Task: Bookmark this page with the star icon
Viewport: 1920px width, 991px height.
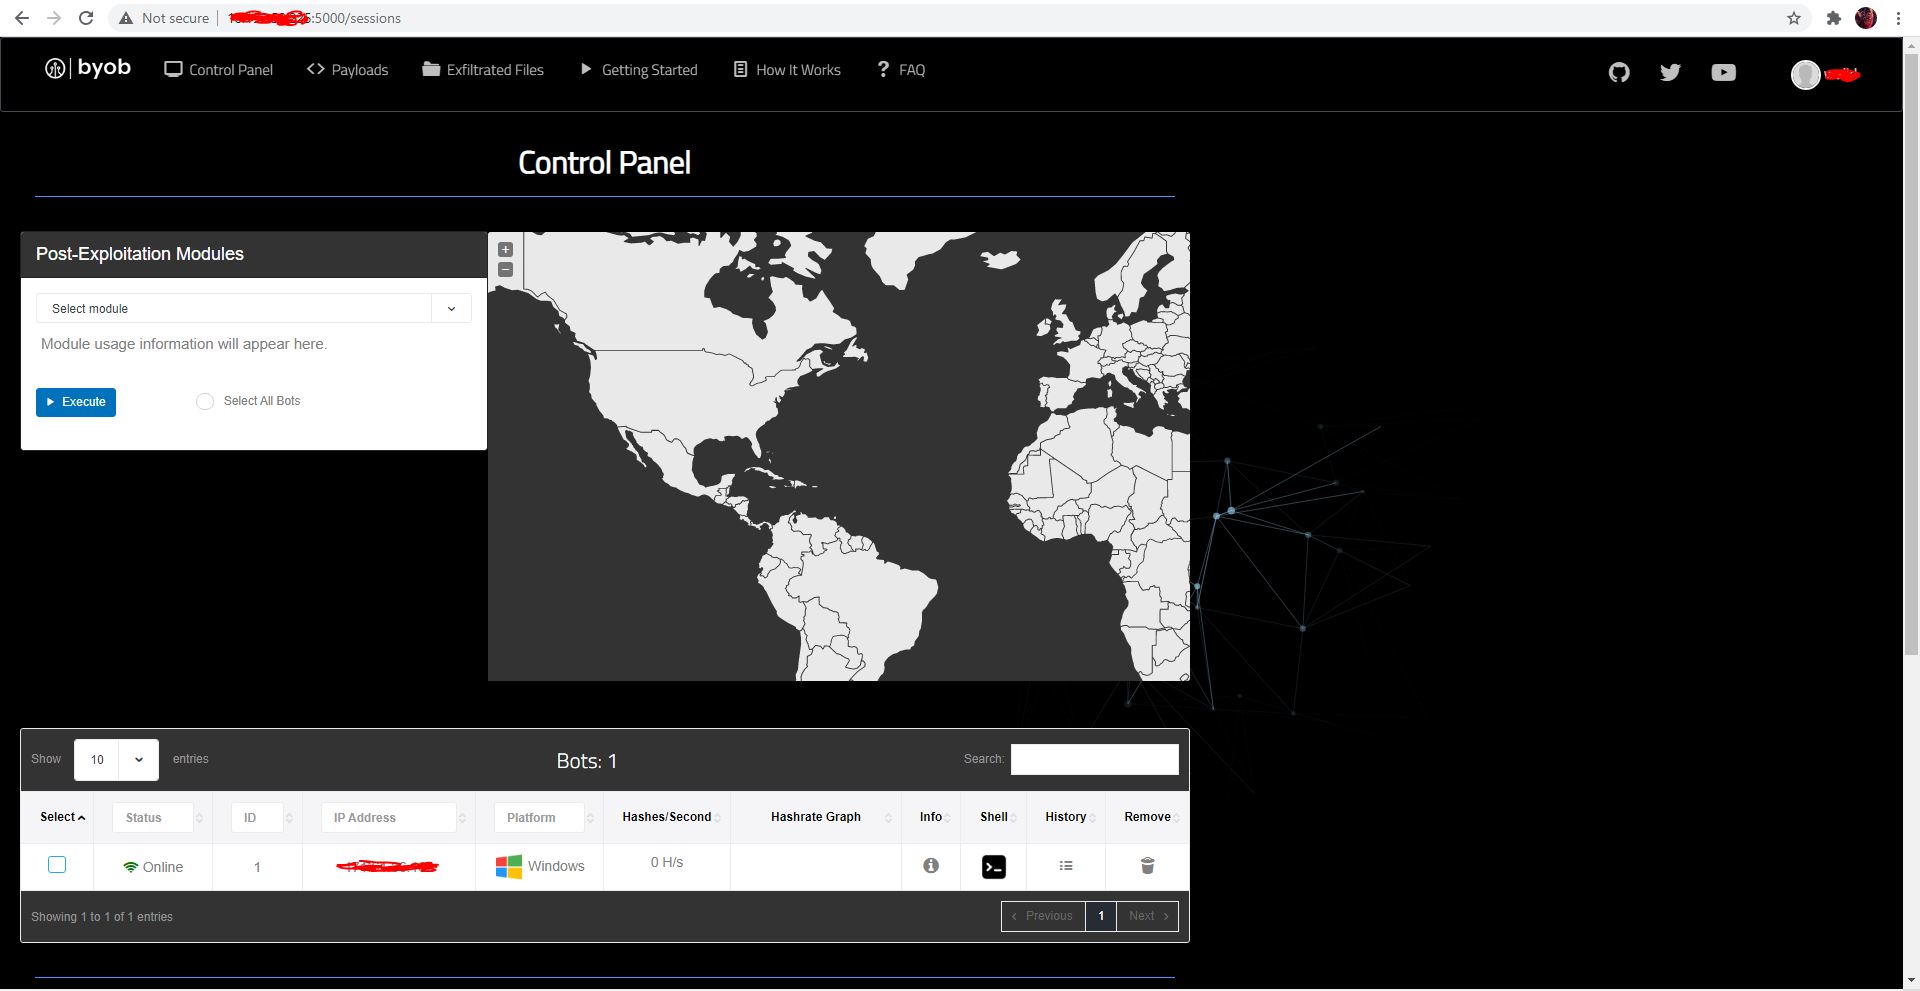Action: pyautogui.click(x=1793, y=17)
